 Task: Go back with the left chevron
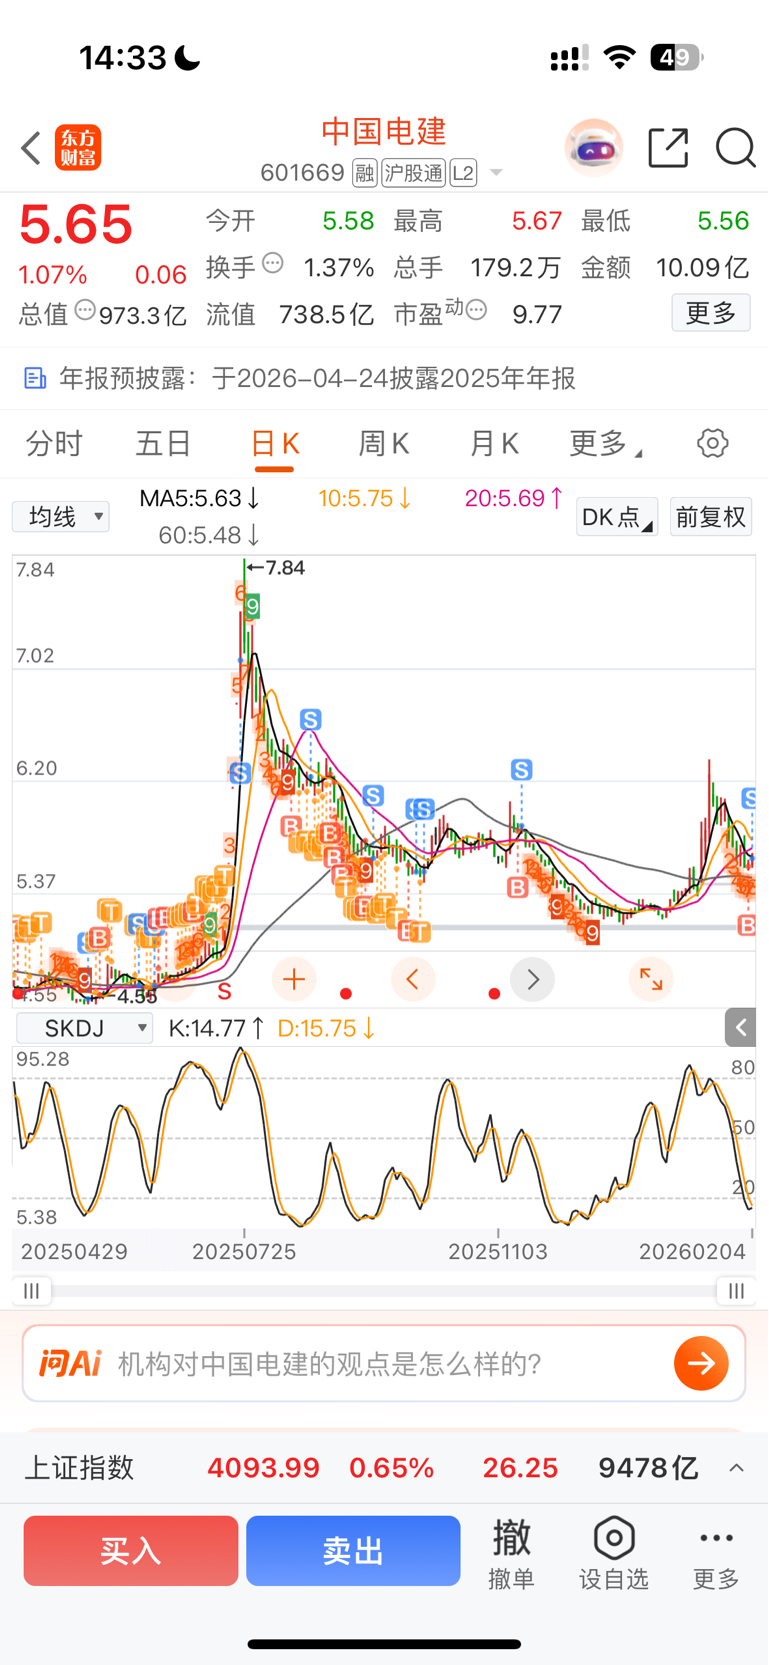tap(31, 148)
